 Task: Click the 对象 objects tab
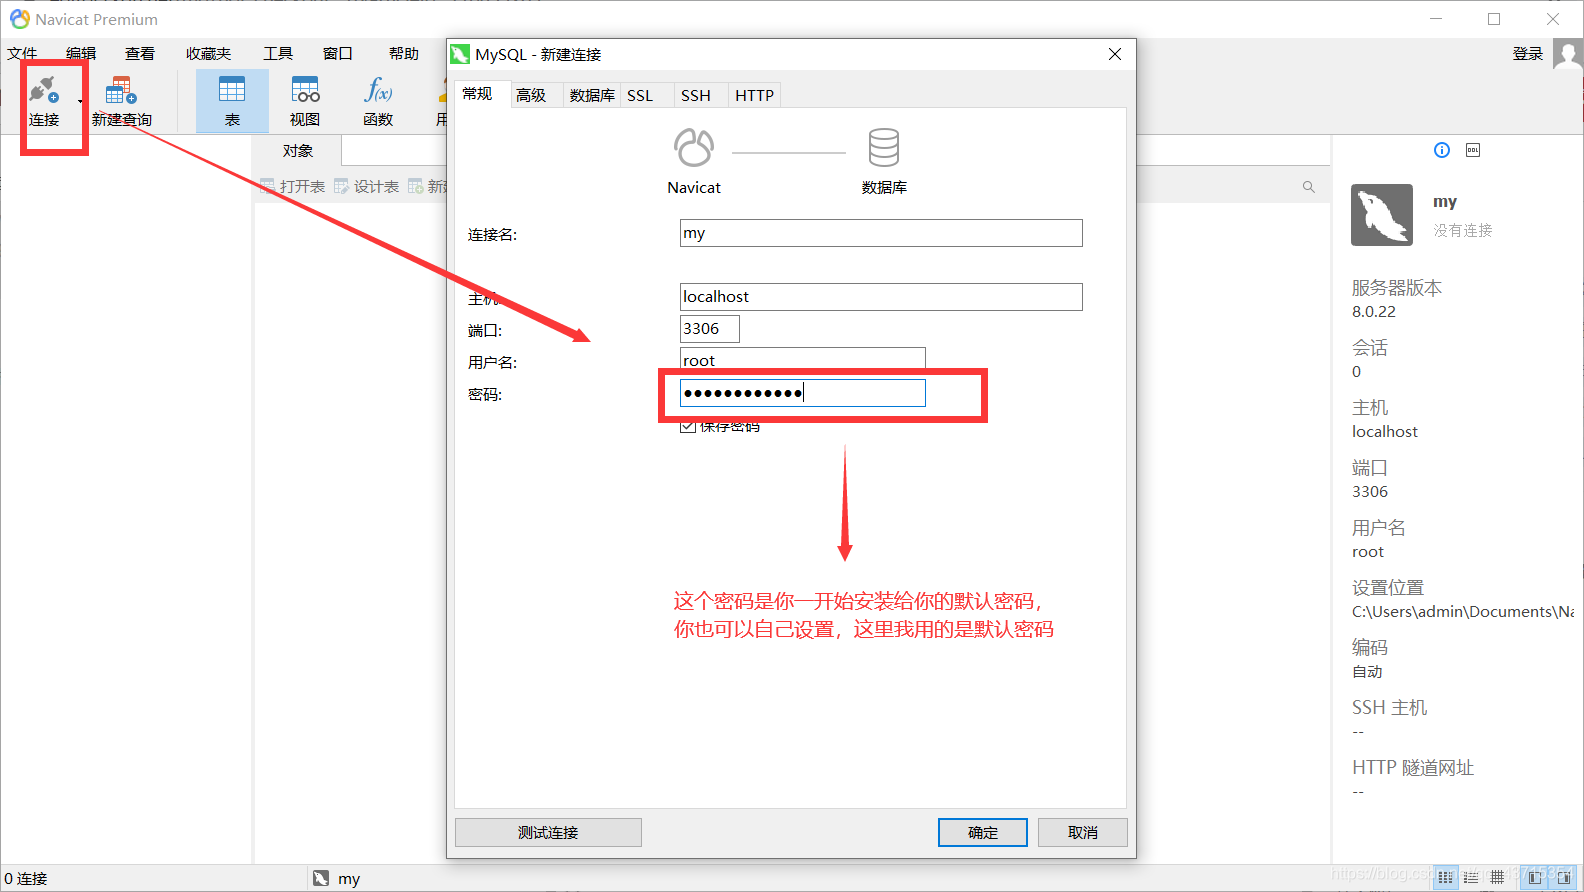(x=298, y=151)
